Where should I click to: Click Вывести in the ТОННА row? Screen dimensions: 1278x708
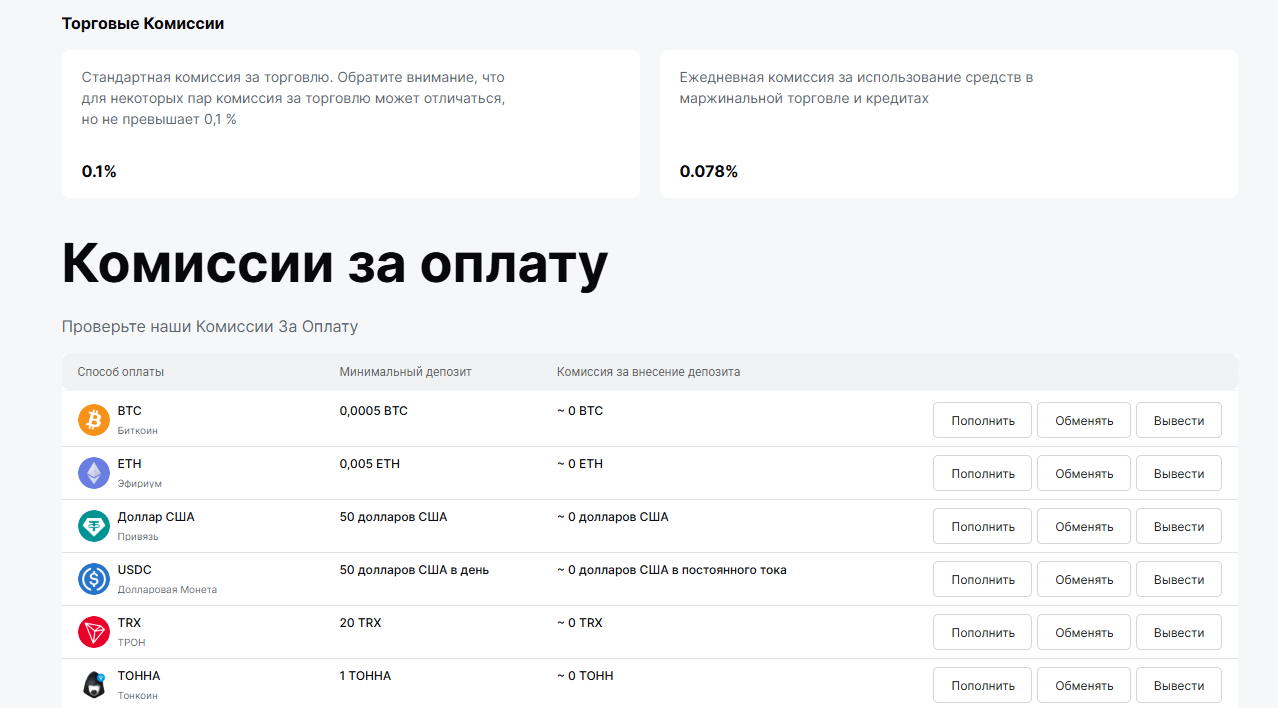(1179, 685)
